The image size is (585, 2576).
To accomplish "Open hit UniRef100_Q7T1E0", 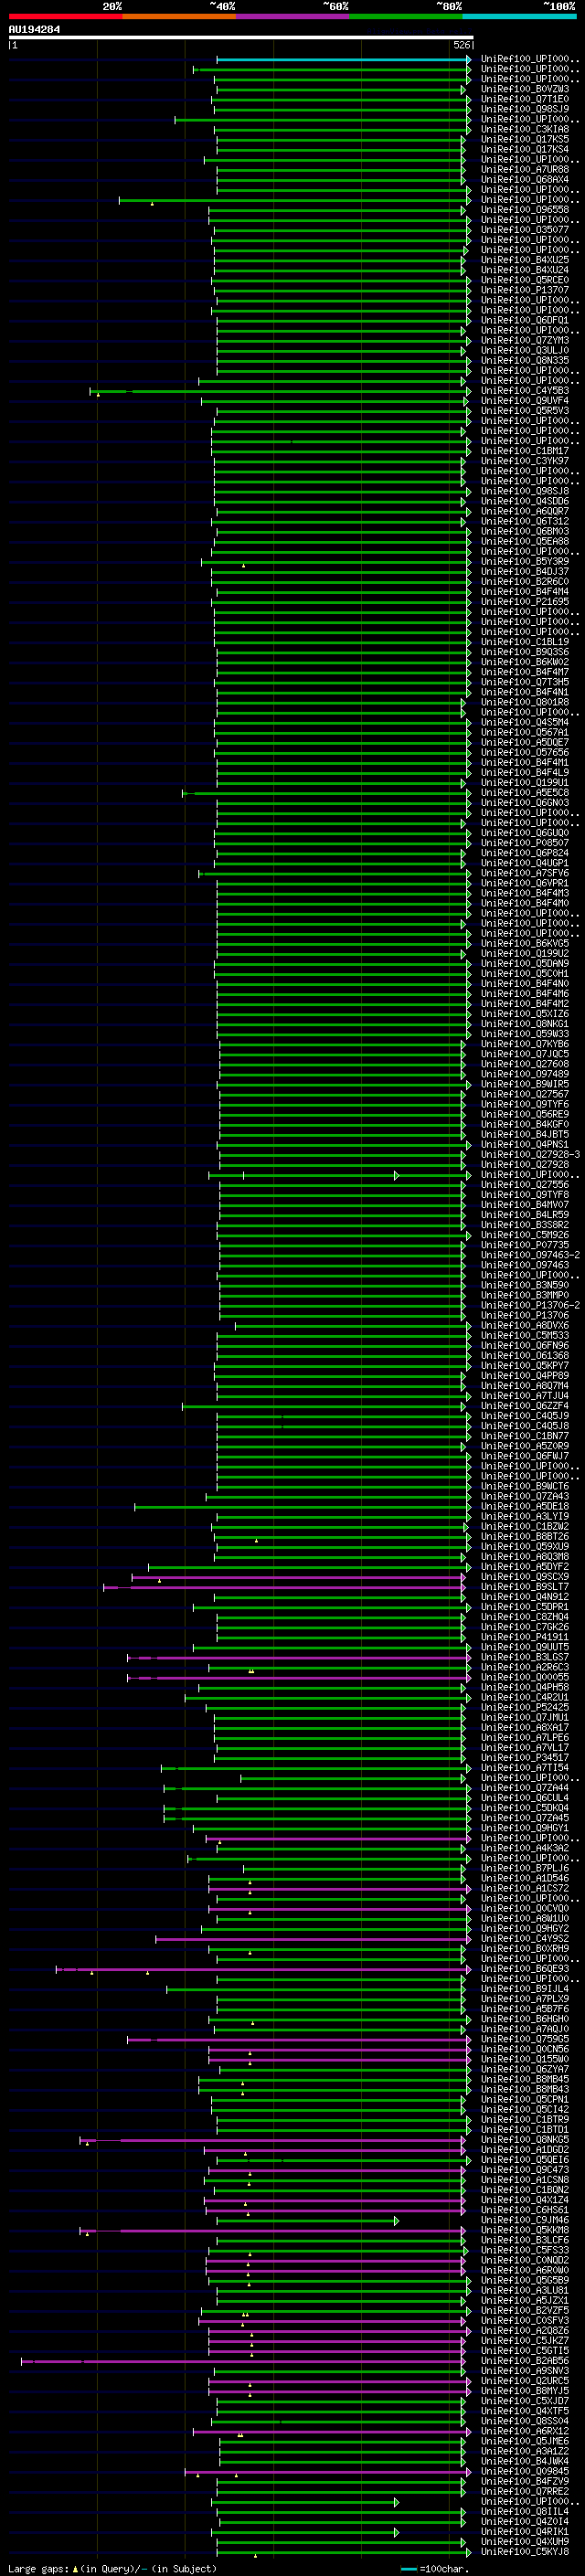I will [x=525, y=99].
